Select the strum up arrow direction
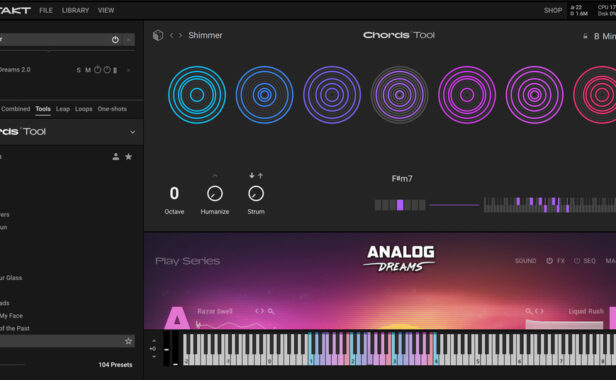Viewport: 616px width, 380px height. [x=260, y=175]
